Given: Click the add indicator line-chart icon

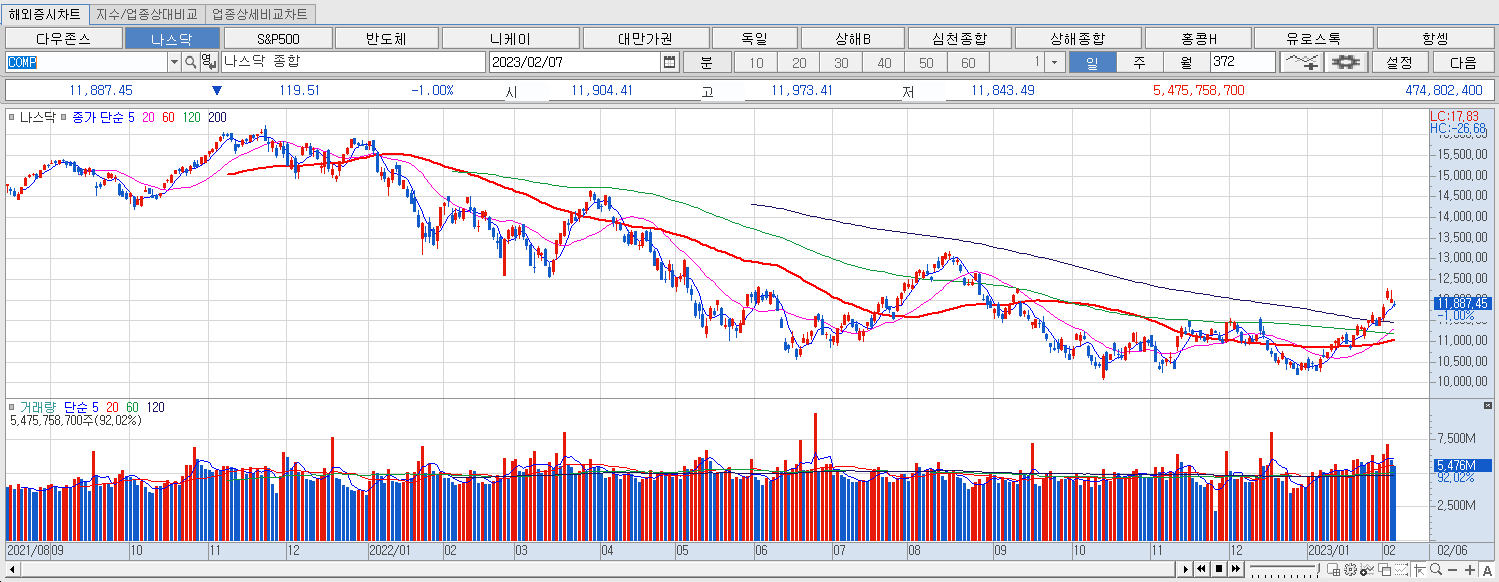Looking at the screenshot, I should point(1300,62).
